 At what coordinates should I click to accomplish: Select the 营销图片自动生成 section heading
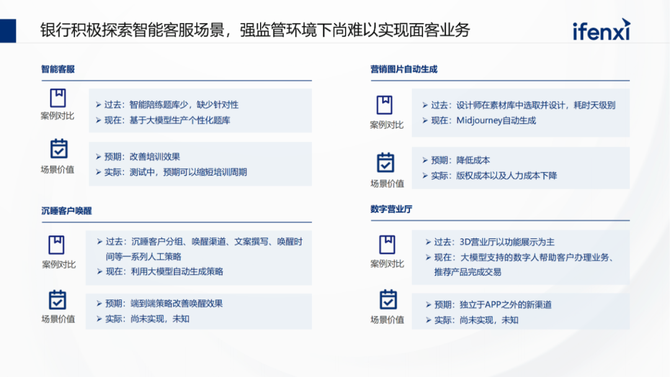point(404,69)
